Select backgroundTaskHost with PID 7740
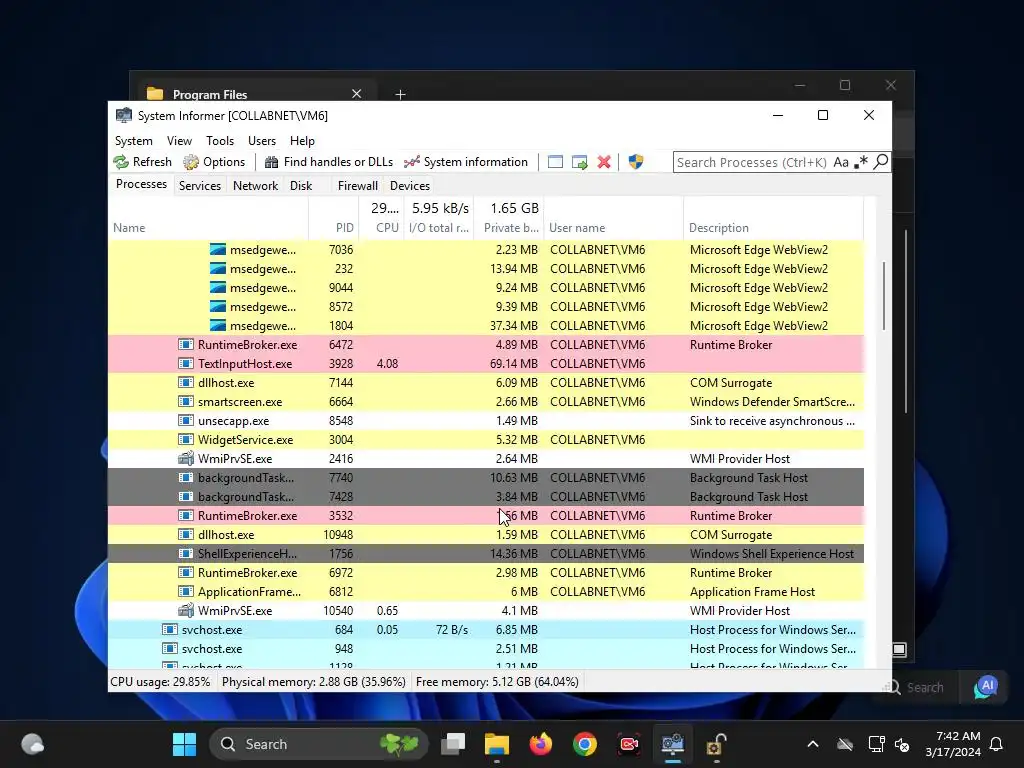Image resolution: width=1024 pixels, height=768 pixels. [486, 478]
